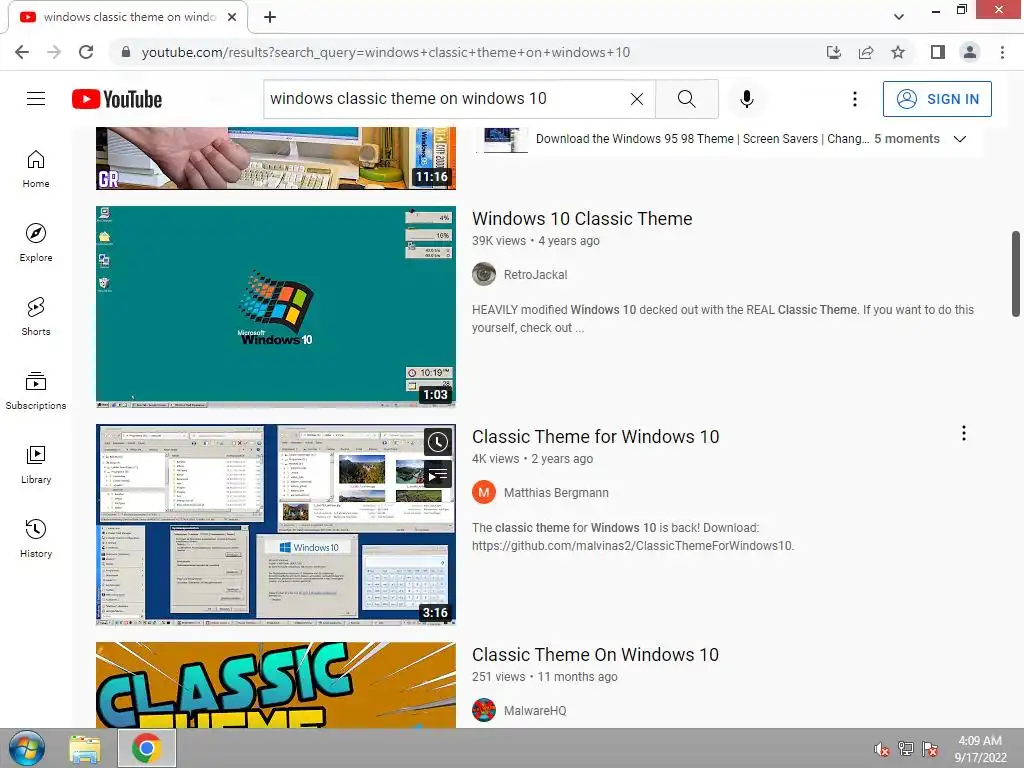Screen dimensions: 1024x768
Task: Open a new browser tab
Action: pyautogui.click(x=270, y=17)
